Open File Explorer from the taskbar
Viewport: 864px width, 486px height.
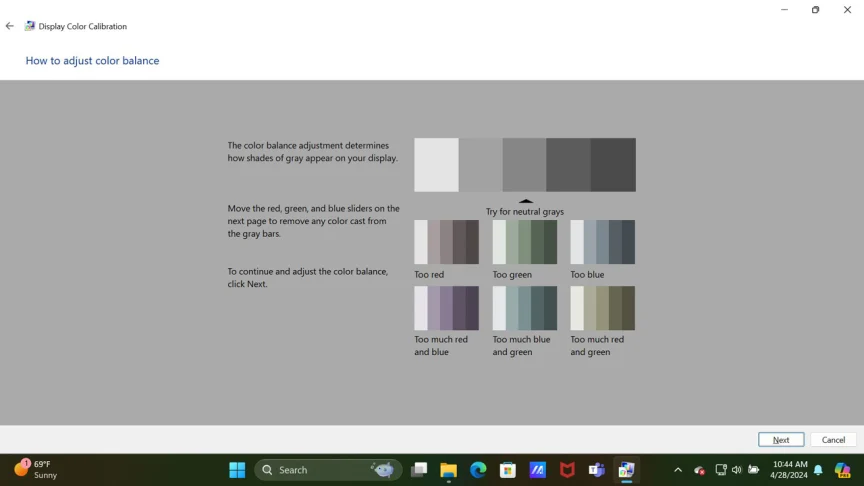(x=449, y=470)
